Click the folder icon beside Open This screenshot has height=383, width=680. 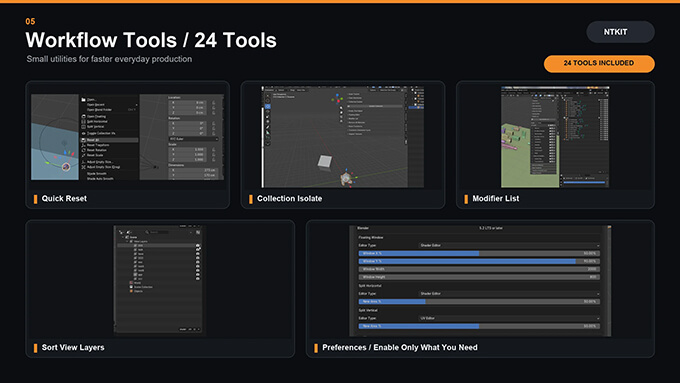coord(83,100)
